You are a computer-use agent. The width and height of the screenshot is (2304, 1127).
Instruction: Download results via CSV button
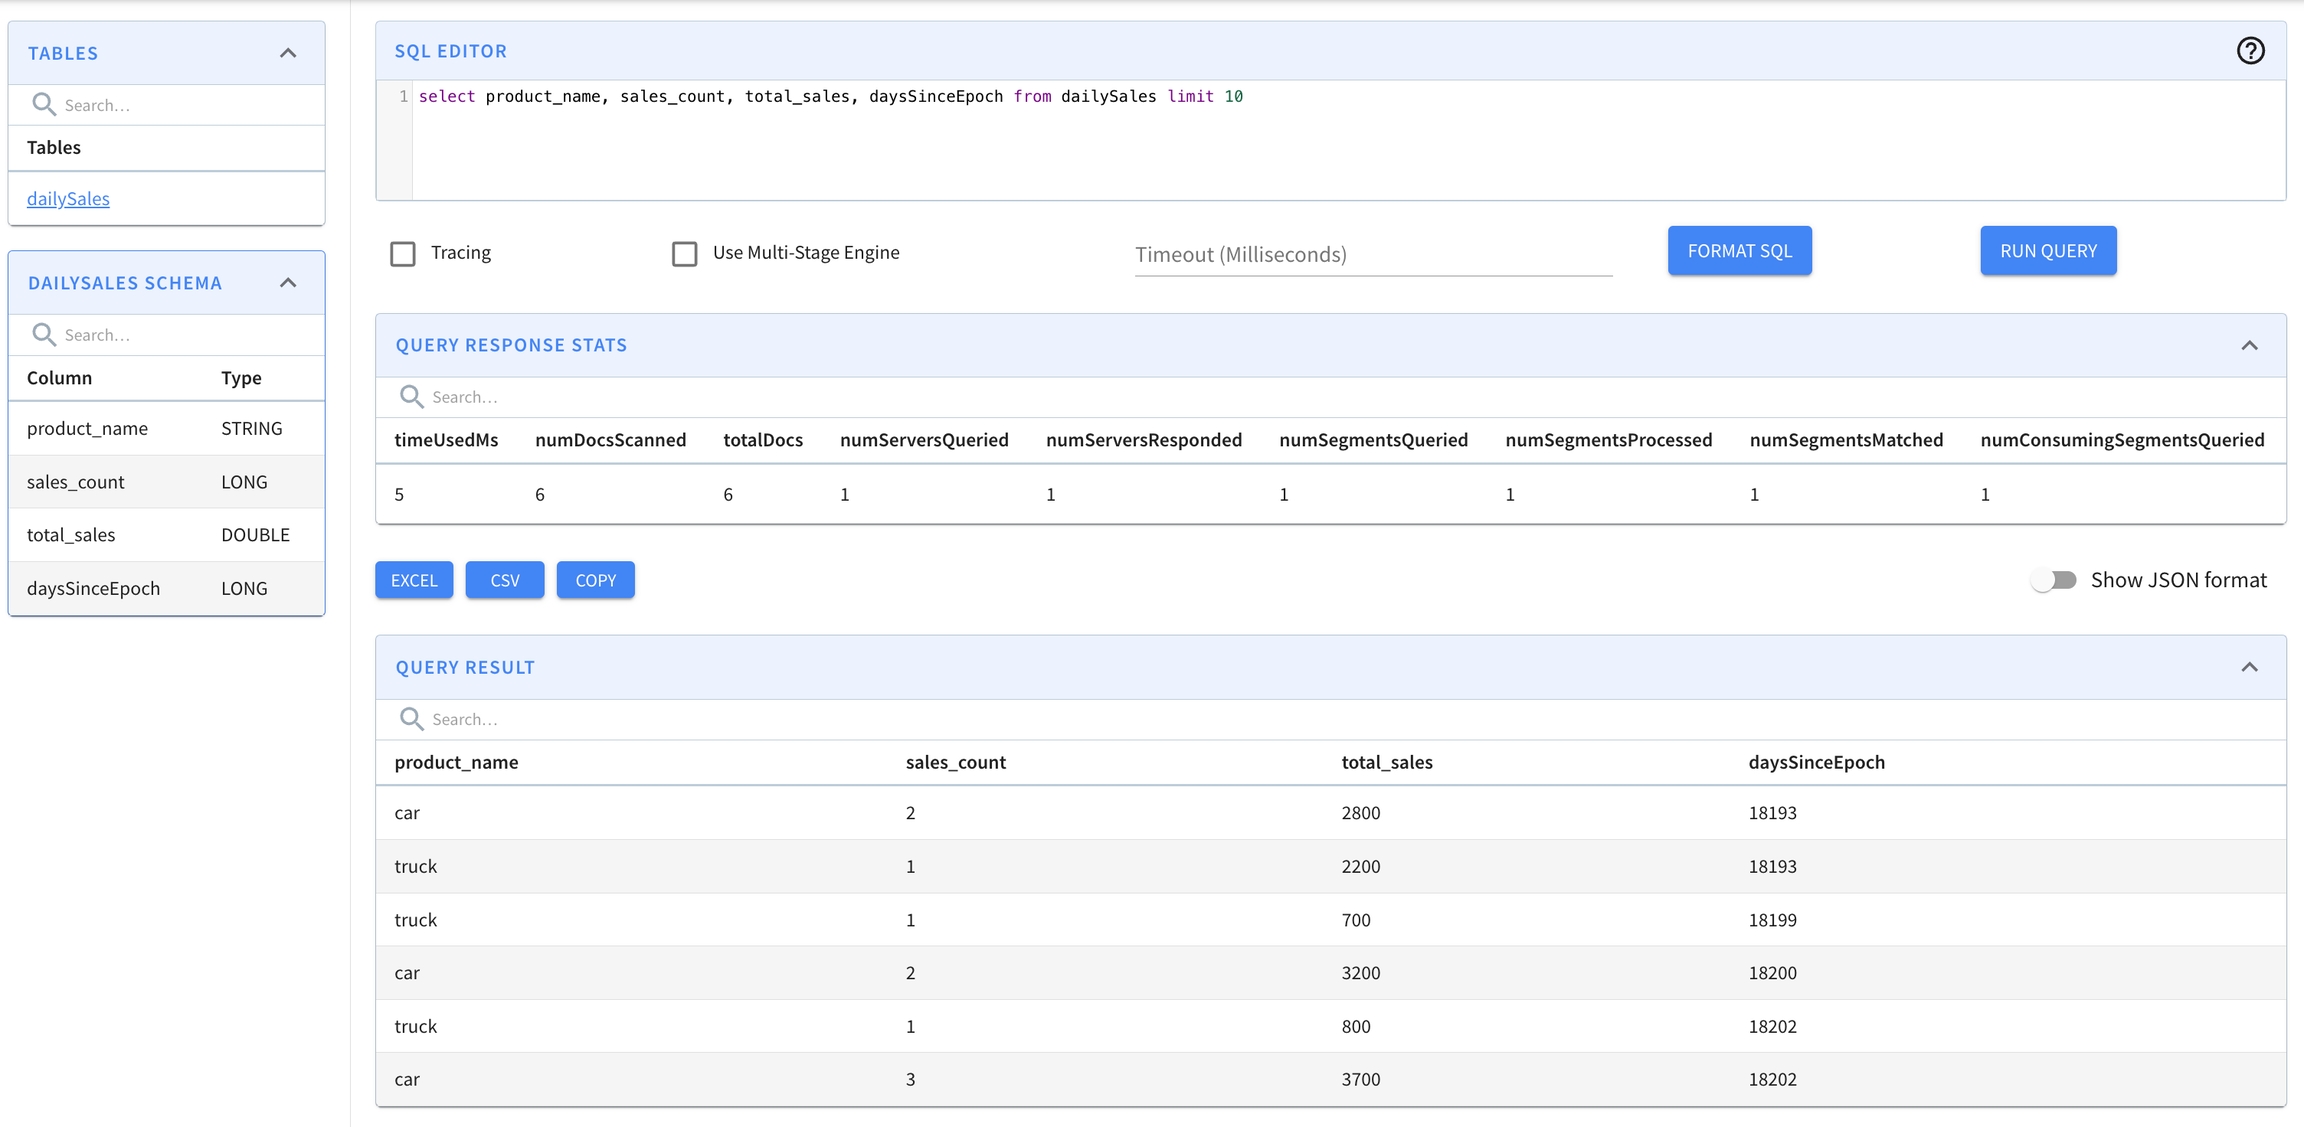[505, 580]
